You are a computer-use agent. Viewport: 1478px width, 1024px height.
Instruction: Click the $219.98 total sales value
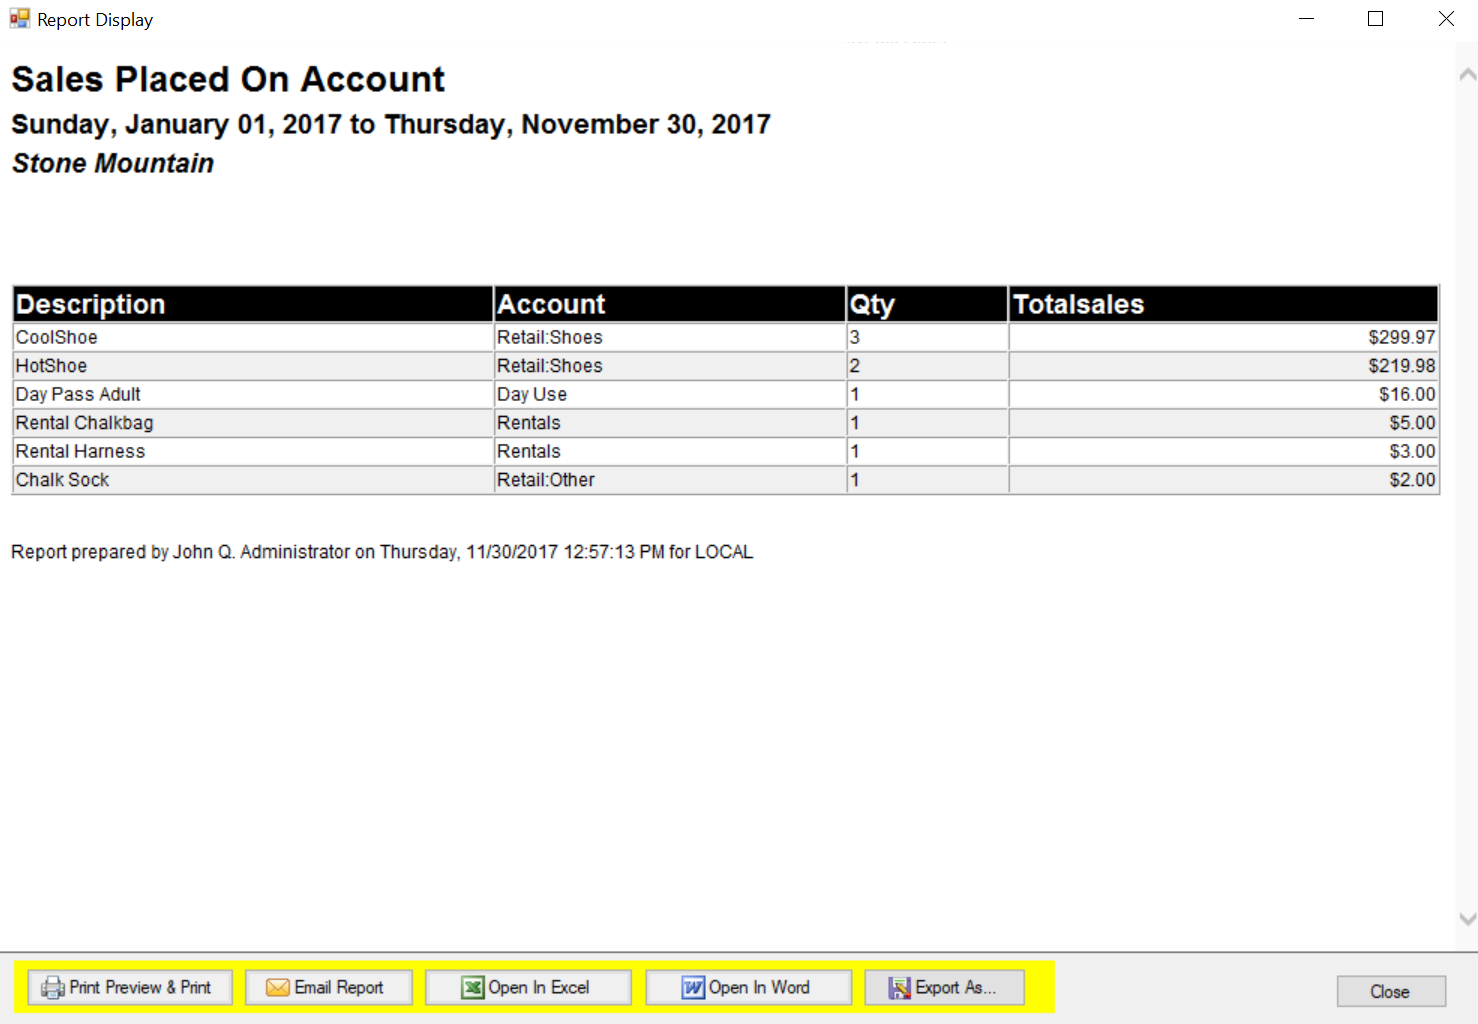[1402, 366]
